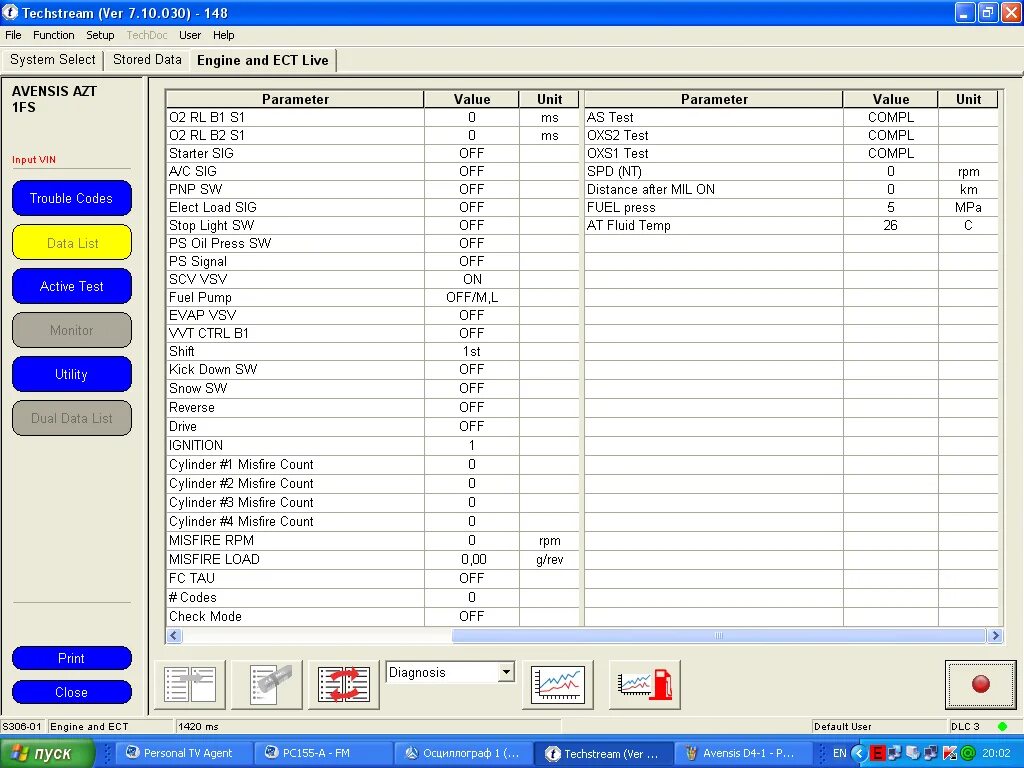
Task: Select Cylinder #1 Misfire Count row
Action: point(373,464)
